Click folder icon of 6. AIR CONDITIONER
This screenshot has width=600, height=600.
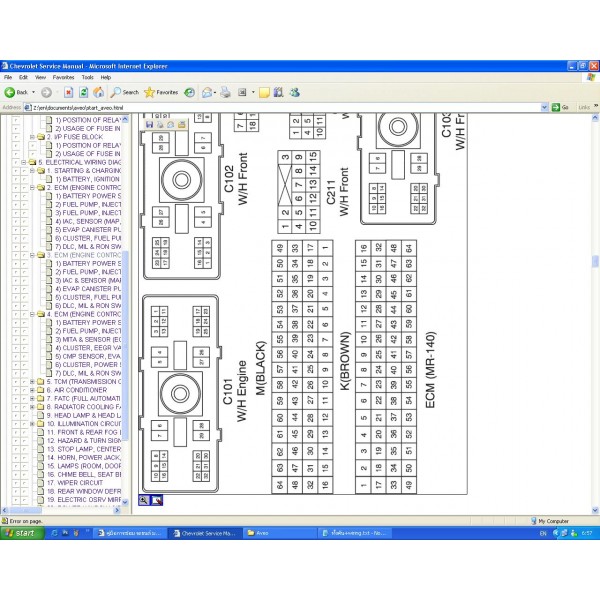[41, 390]
